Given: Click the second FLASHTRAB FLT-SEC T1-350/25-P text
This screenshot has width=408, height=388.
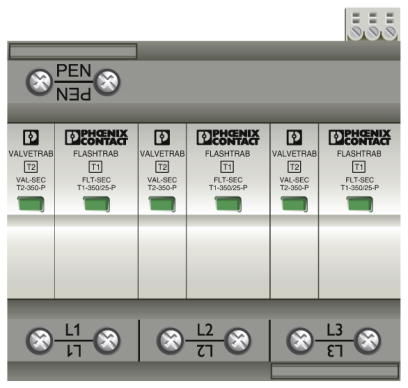Looking at the screenshot, I should pyautogui.click(x=228, y=184).
